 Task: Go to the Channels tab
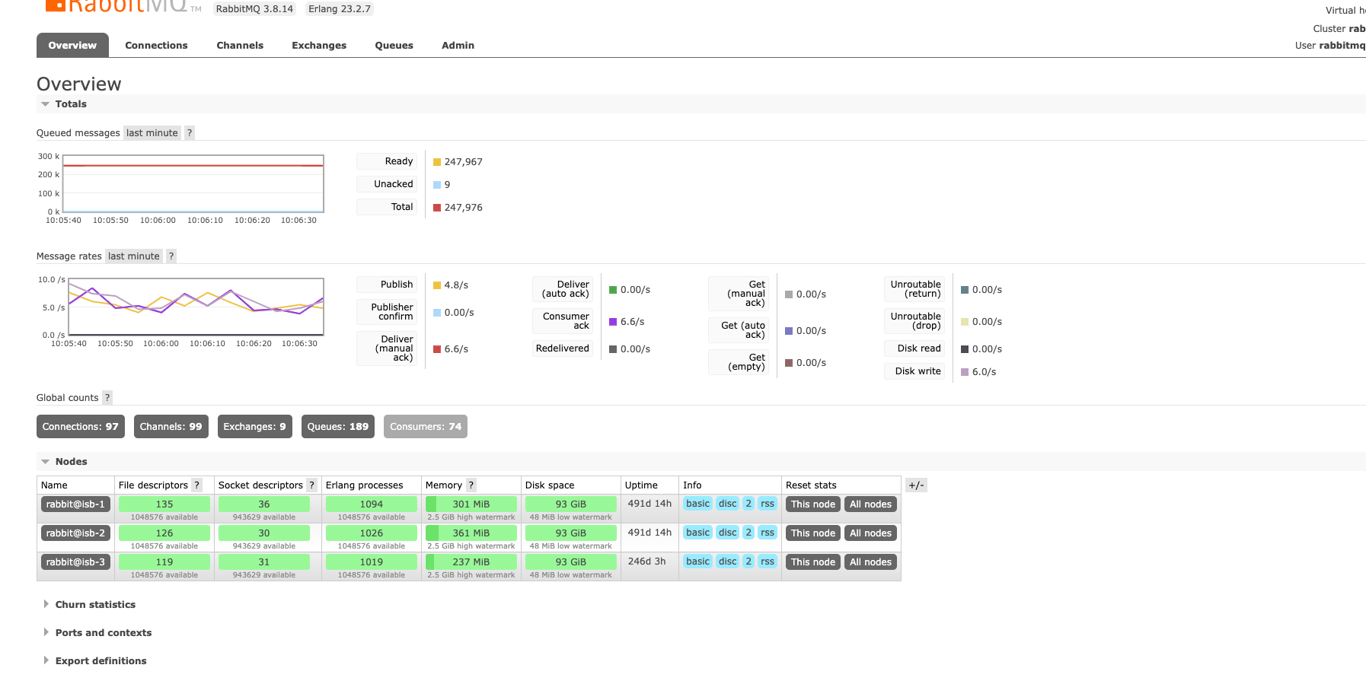(x=240, y=45)
